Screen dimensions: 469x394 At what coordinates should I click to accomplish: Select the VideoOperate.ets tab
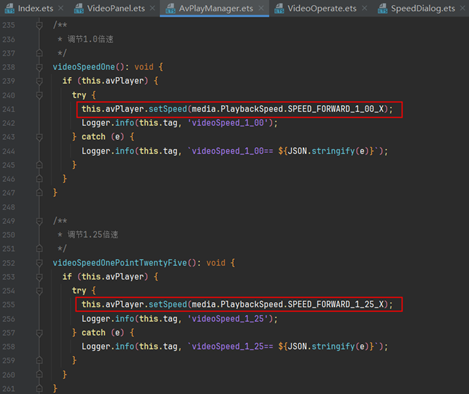pos(322,8)
